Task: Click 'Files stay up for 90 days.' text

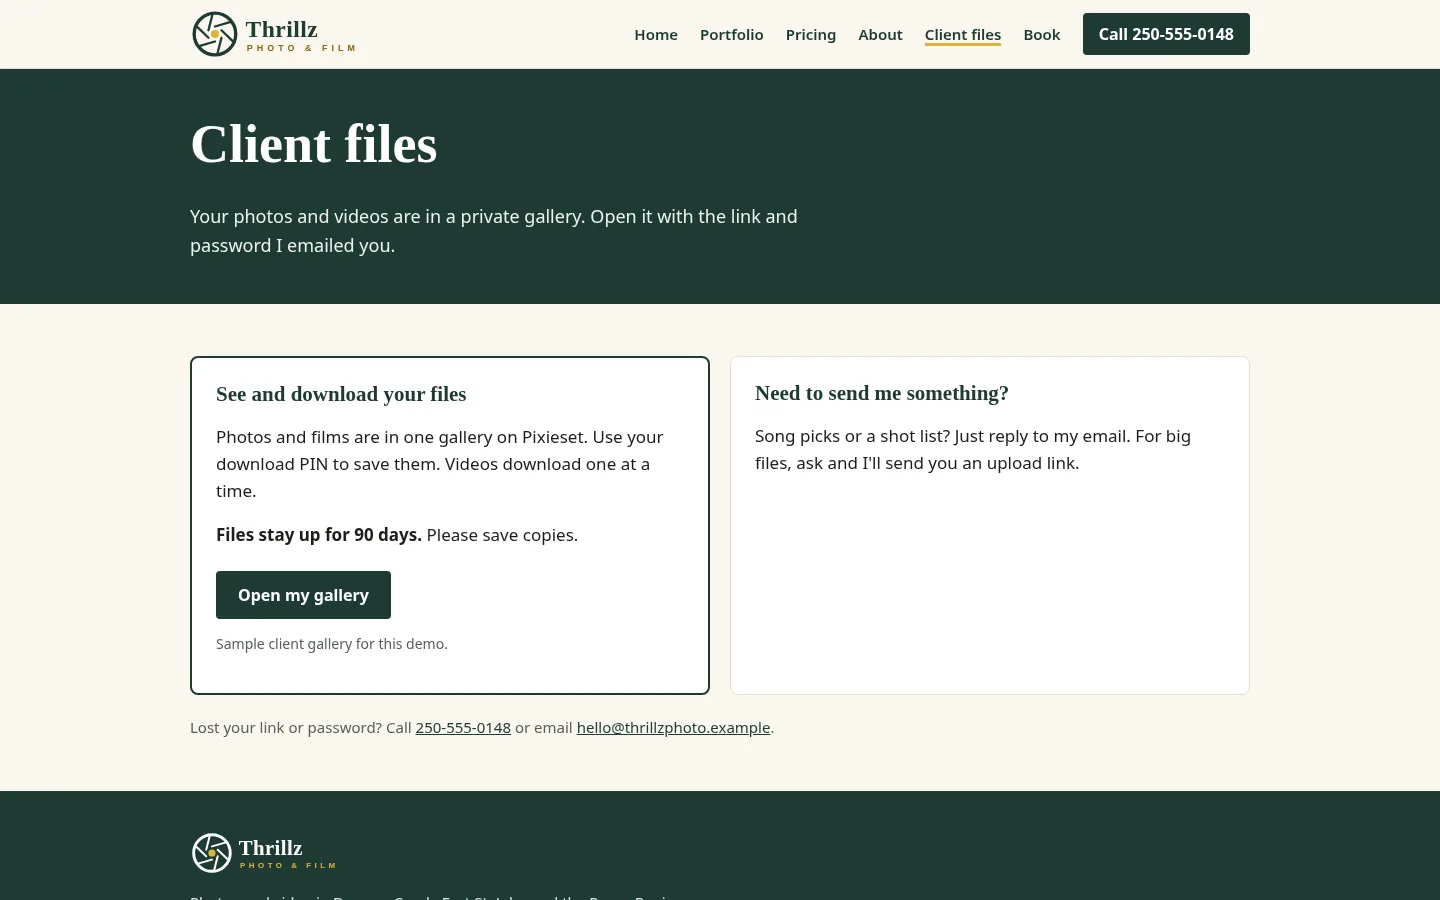Action: [x=319, y=535]
